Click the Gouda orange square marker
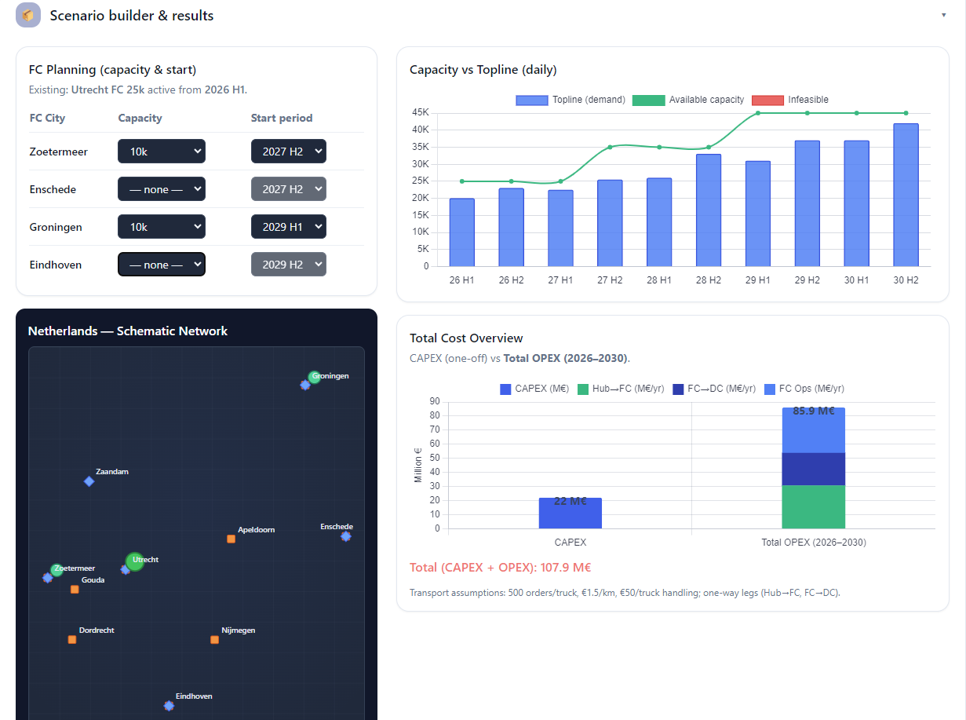This screenshot has height=720, width=966. tap(75, 589)
